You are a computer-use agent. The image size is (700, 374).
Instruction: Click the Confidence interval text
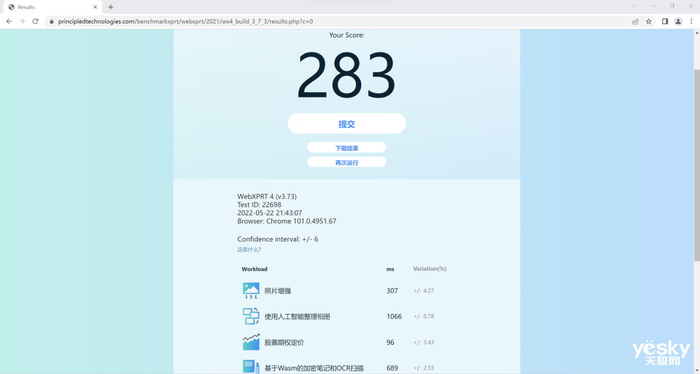[x=278, y=239]
